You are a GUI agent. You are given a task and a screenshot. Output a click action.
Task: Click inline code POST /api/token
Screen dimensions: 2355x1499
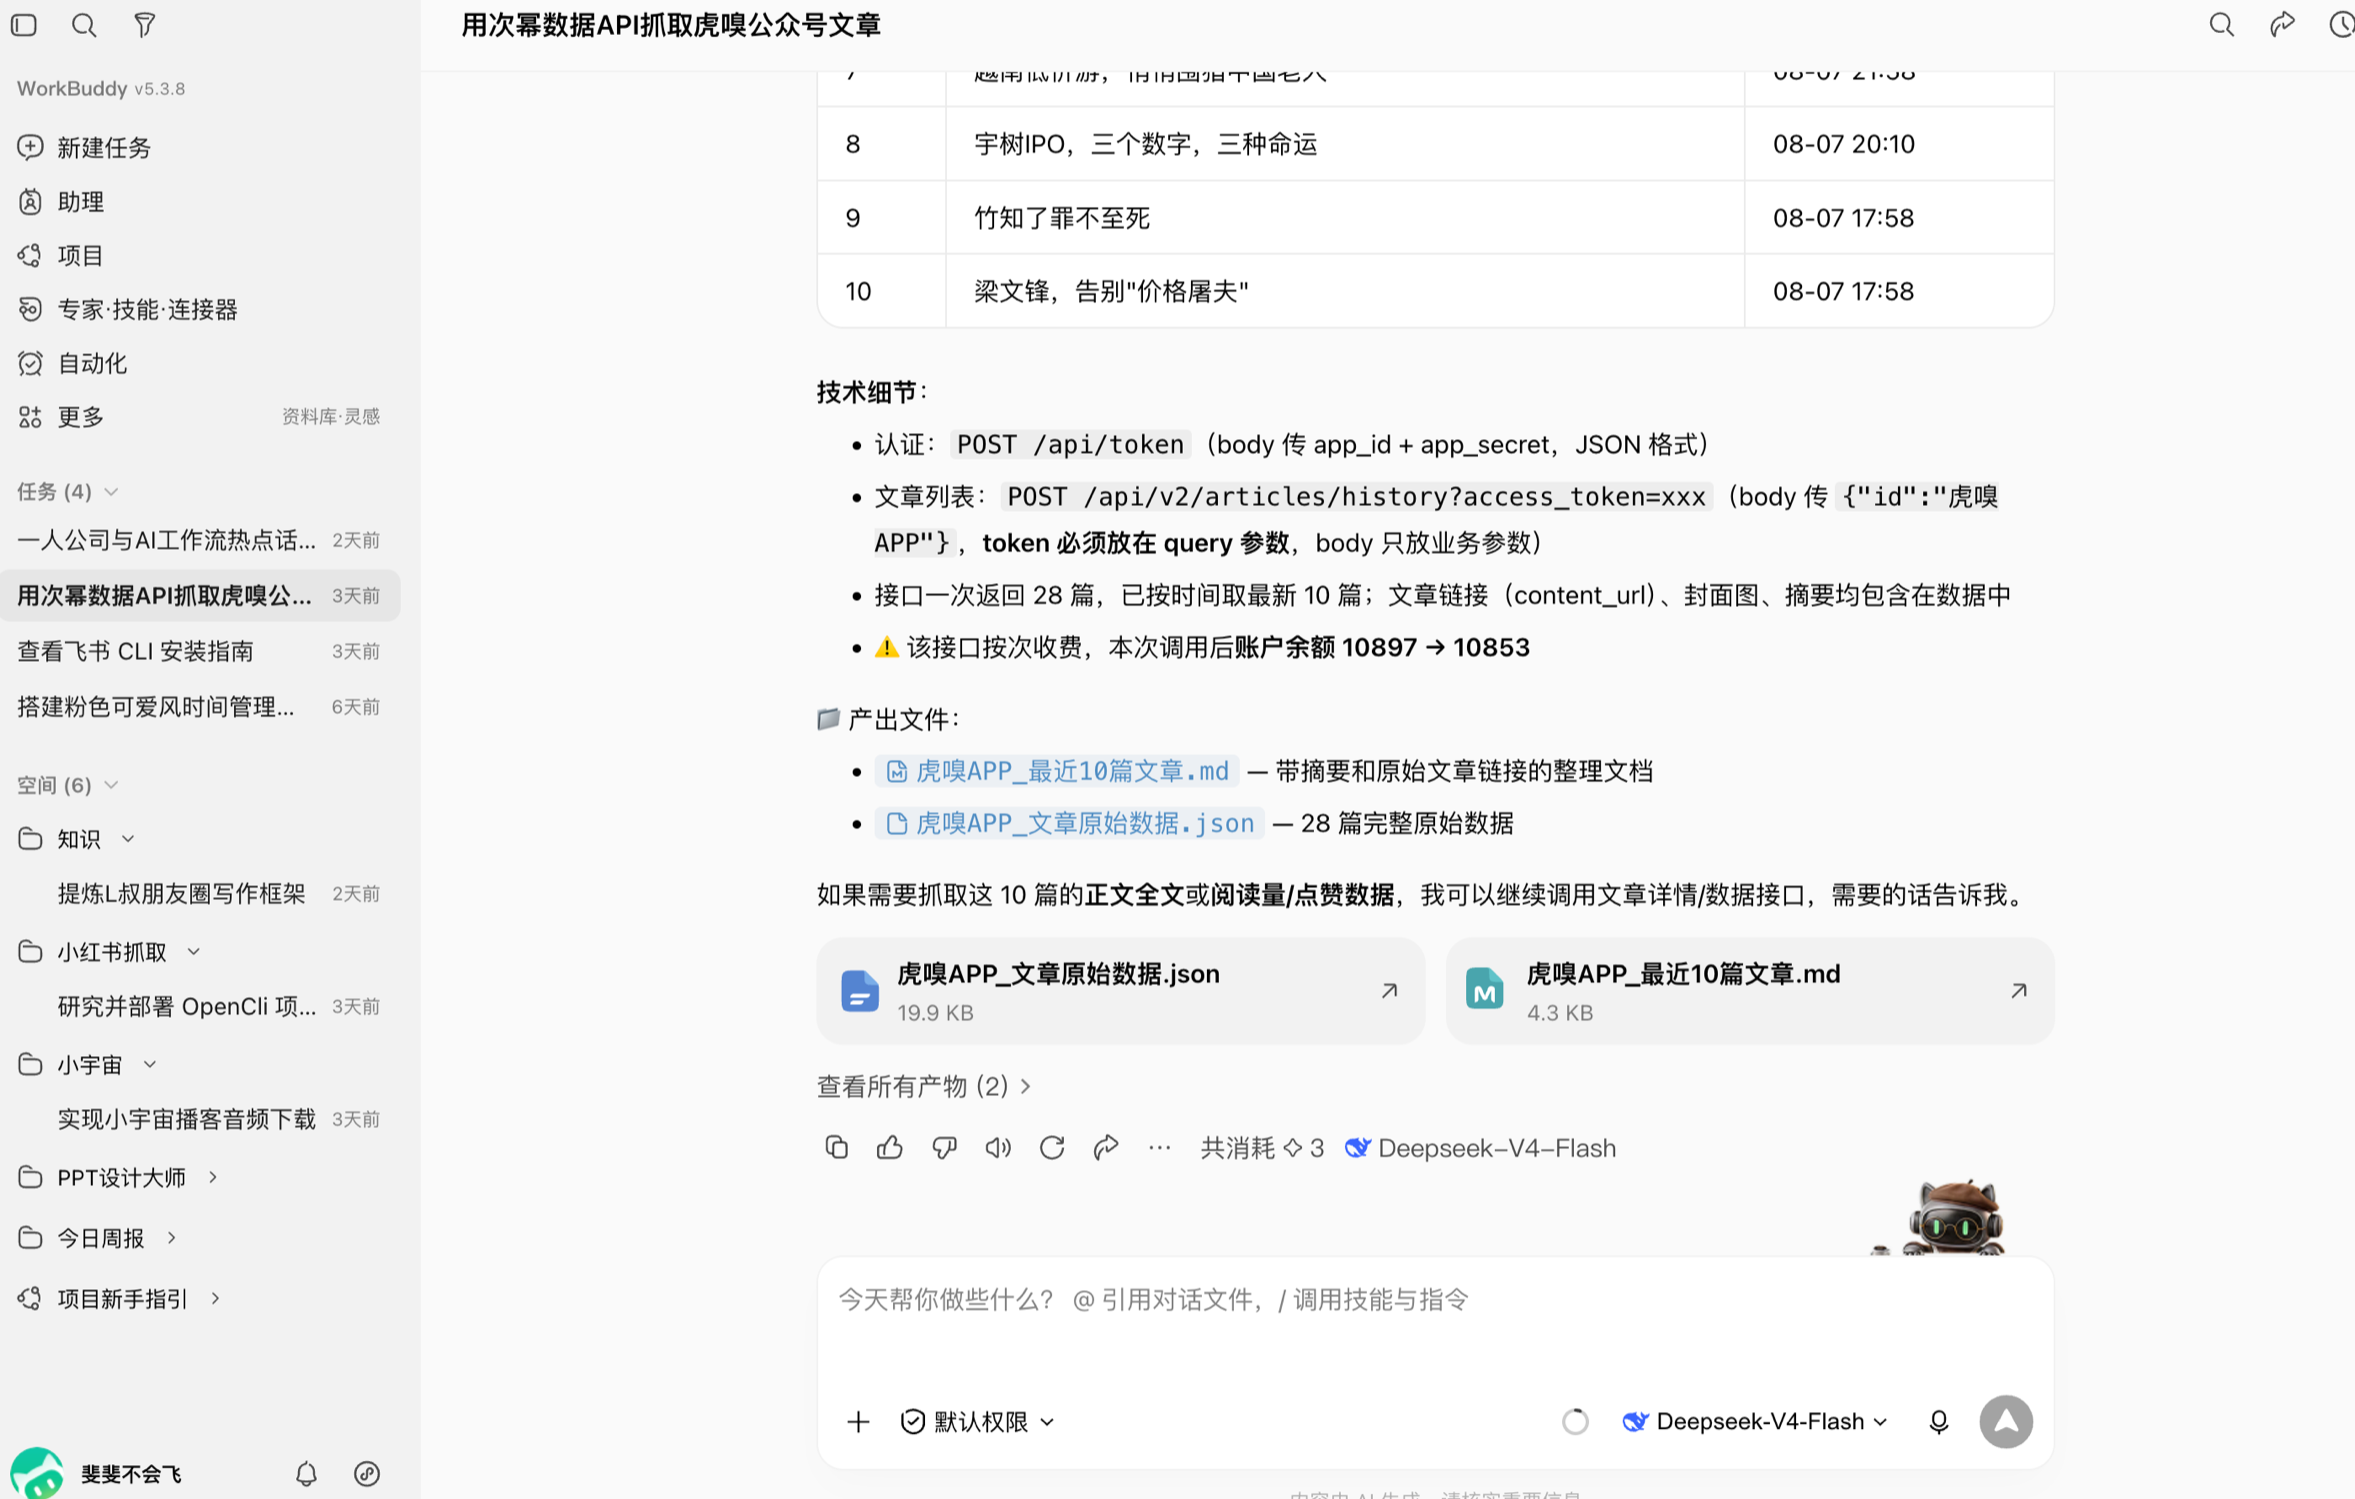(x=1070, y=445)
